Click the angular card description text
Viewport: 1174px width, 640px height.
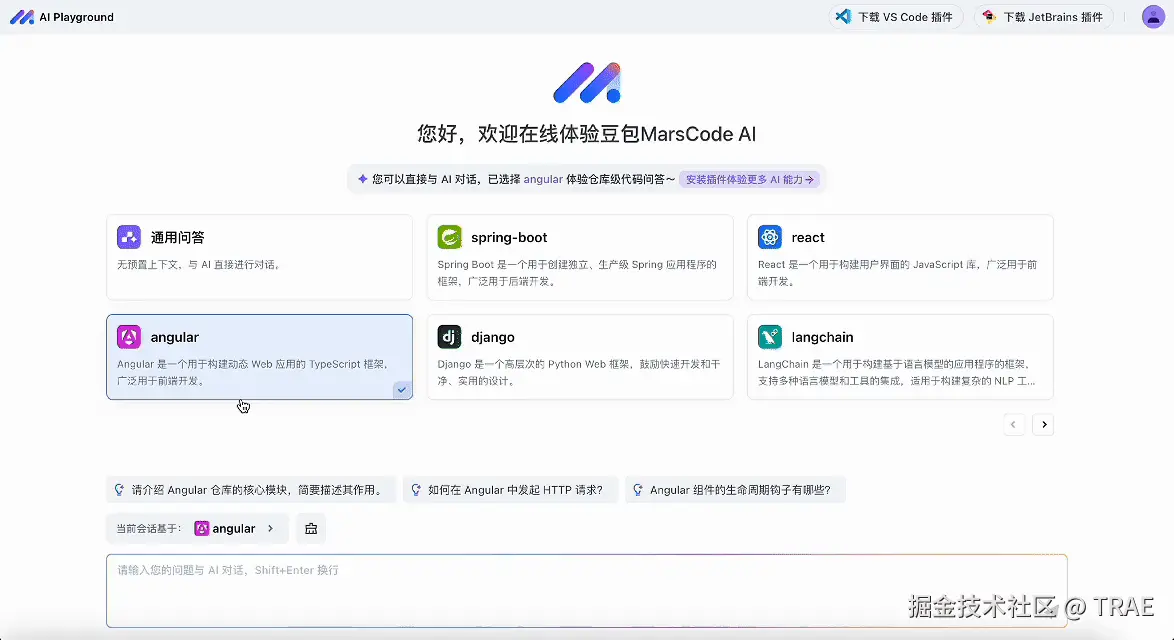pyautogui.click(x=253, y=372)
